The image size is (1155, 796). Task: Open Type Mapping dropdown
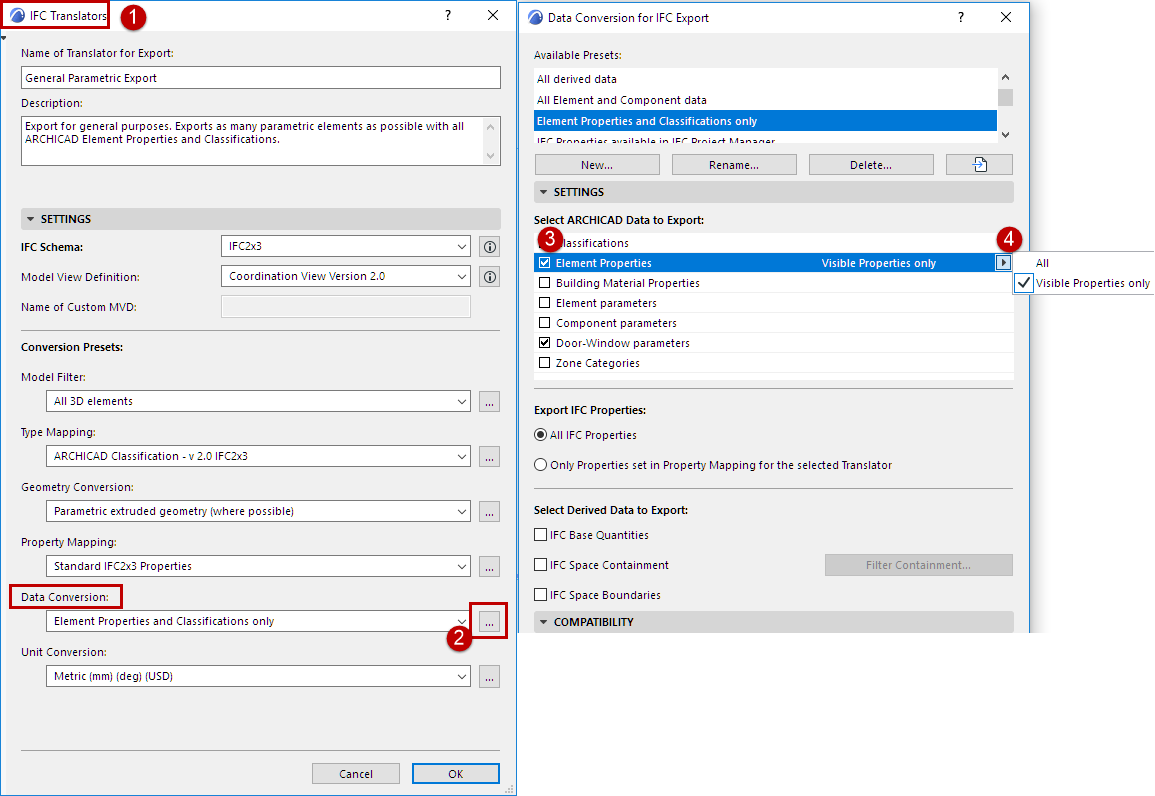coord(258,457)
